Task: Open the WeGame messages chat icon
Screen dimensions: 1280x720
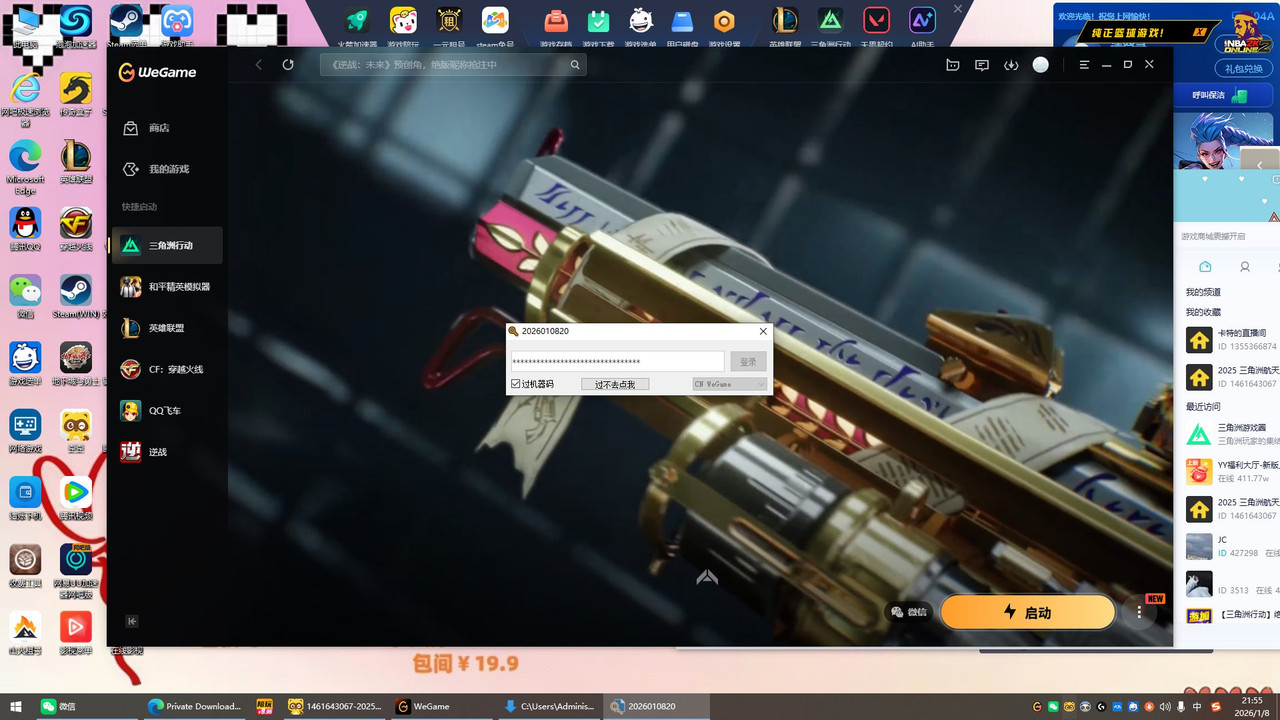Action: (x=982, y=64)
